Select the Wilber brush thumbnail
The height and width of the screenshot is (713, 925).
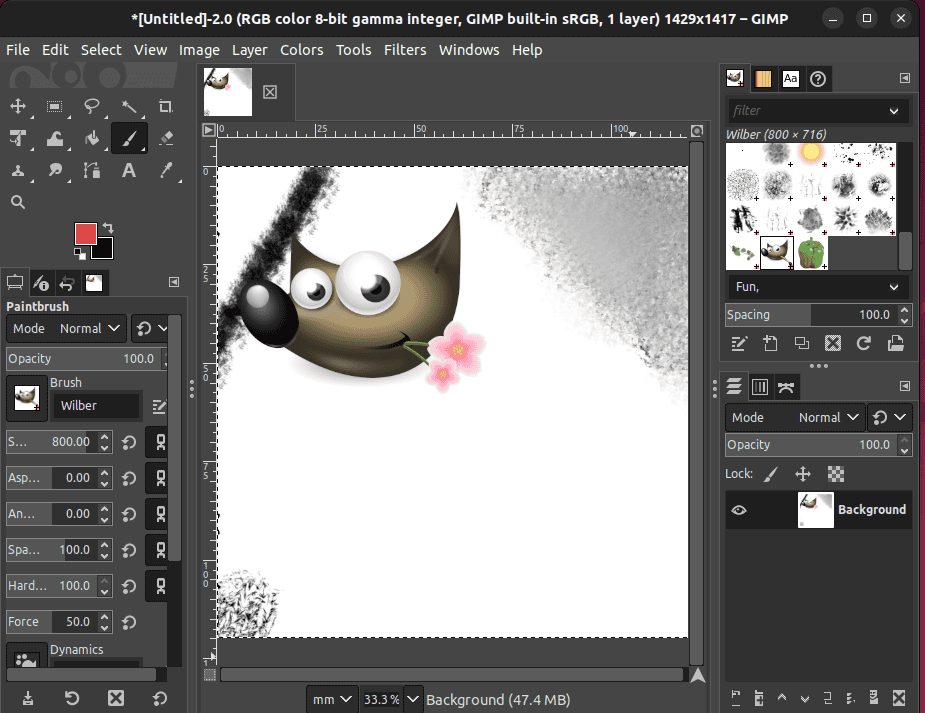pos(777,252)
